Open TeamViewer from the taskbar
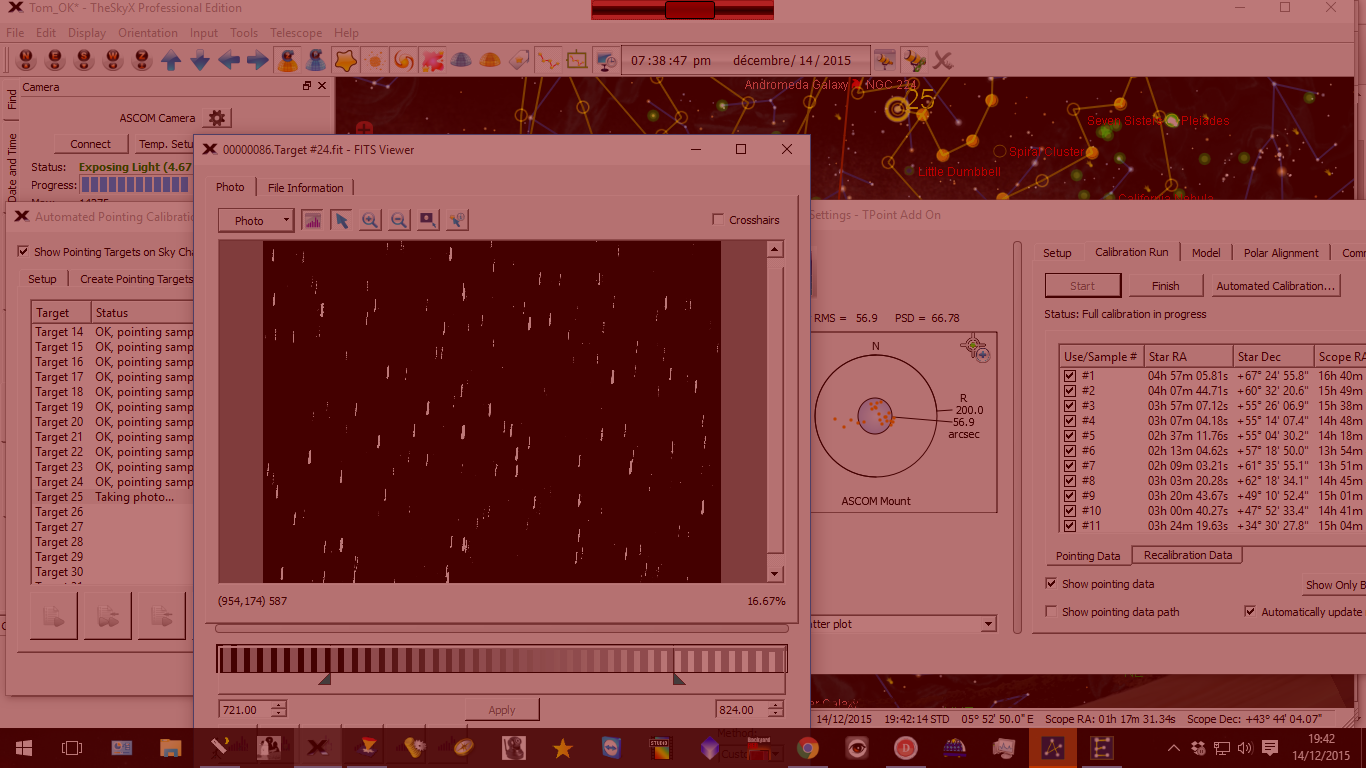 [x=612, y=747]
